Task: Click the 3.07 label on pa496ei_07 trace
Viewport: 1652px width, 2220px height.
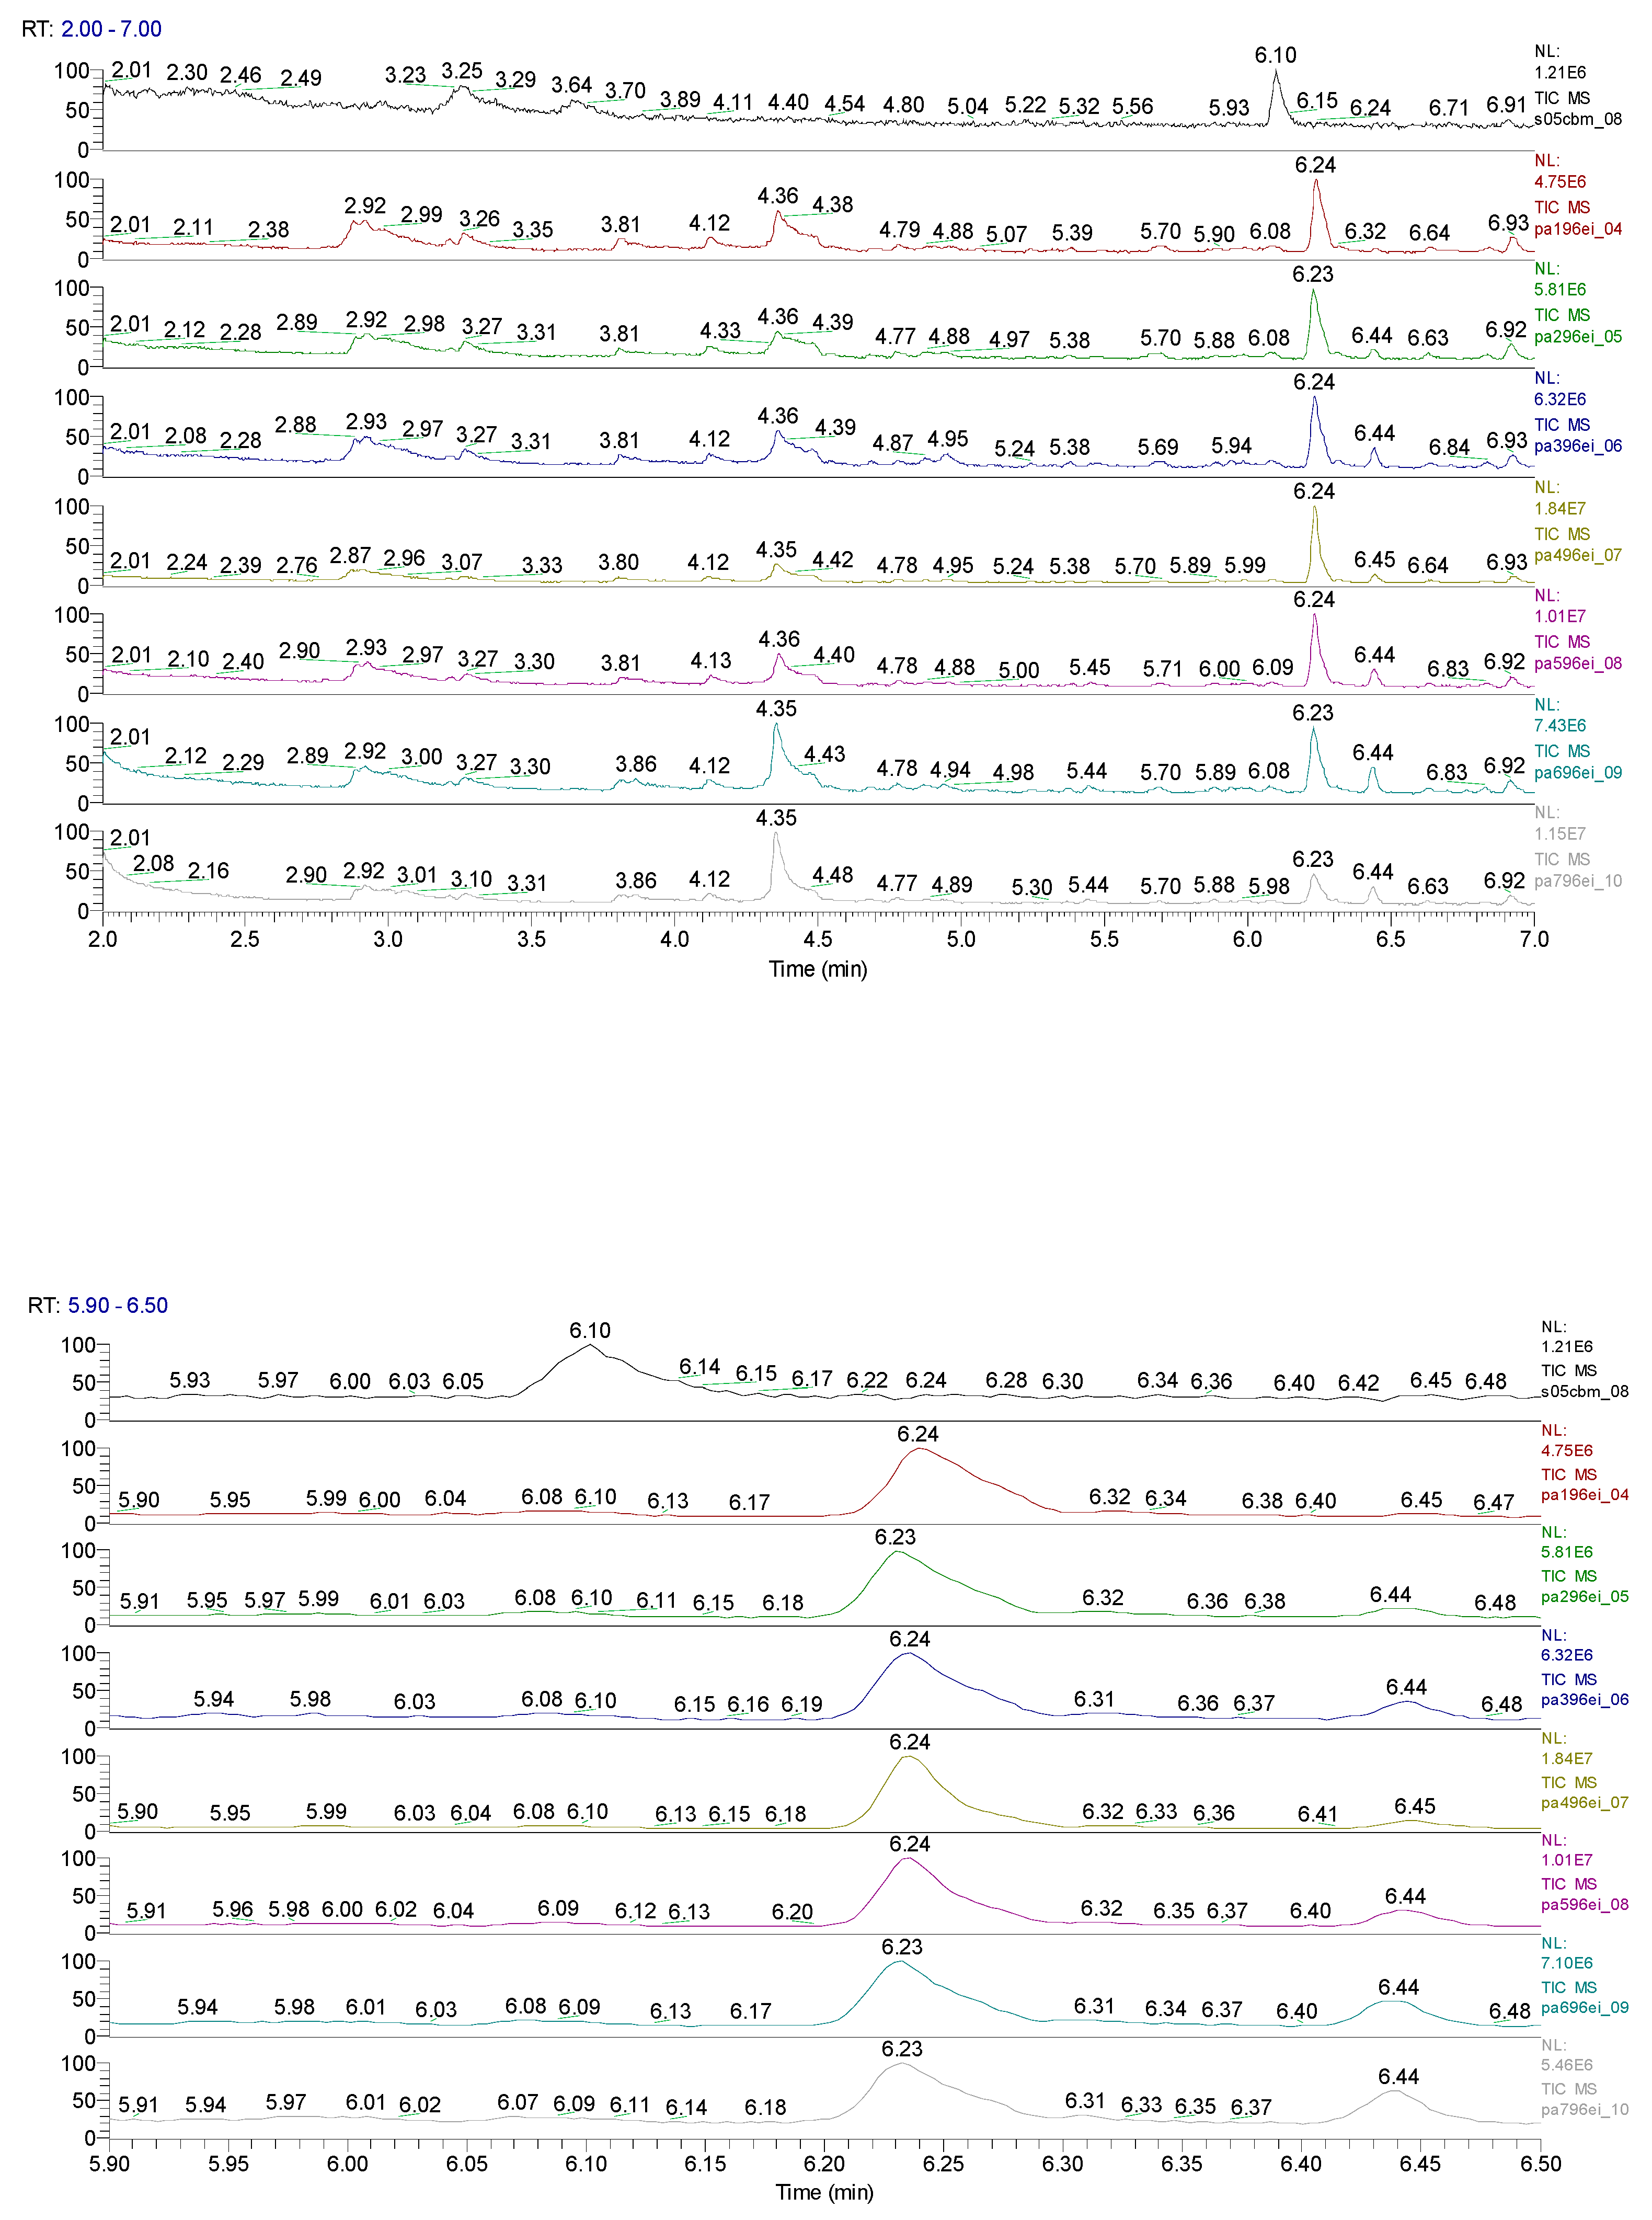Action: pos(462,562)
